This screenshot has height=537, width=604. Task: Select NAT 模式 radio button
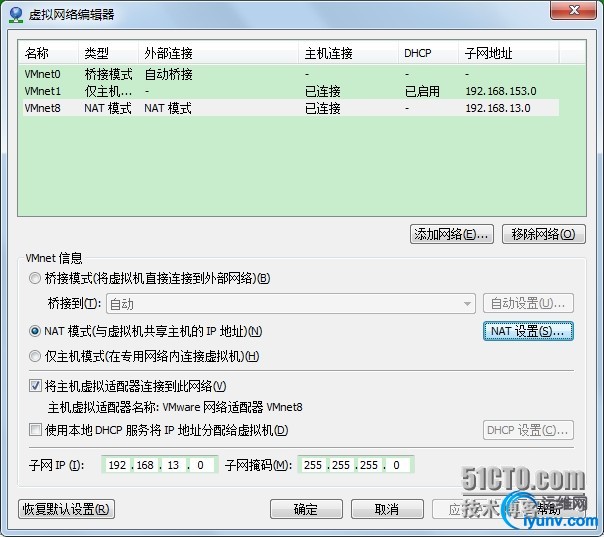click(35, 331)
